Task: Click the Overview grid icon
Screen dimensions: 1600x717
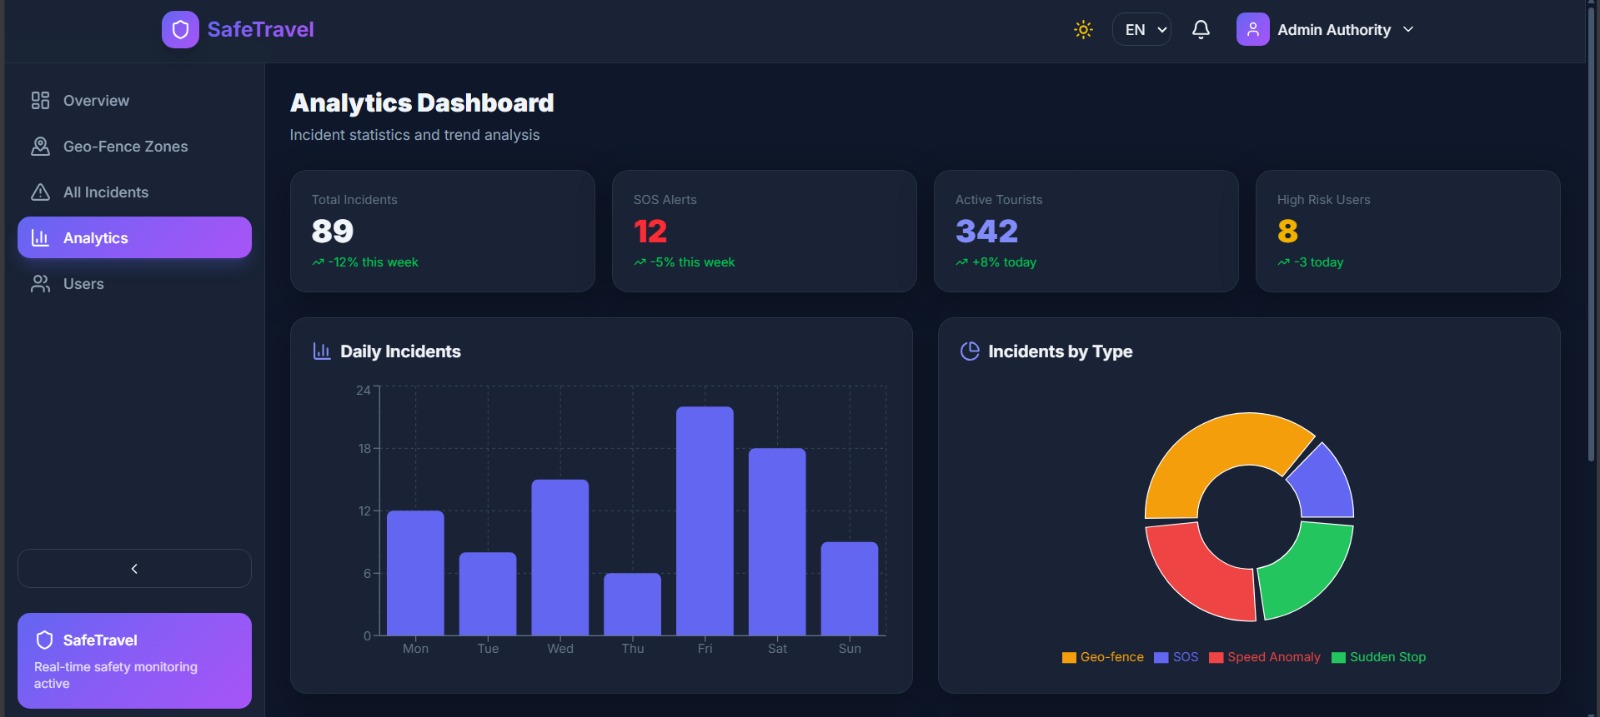Action: click(x=40, y=100)
